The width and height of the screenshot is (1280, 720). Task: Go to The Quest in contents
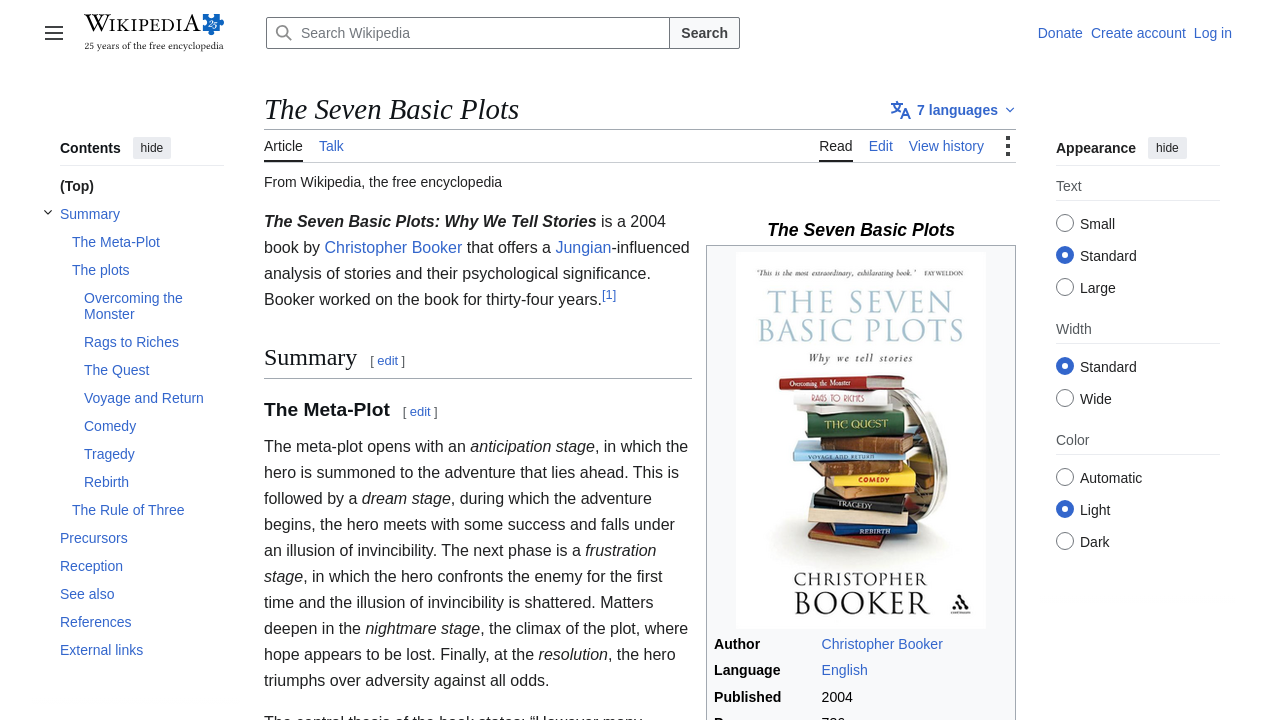click(117, 370)
